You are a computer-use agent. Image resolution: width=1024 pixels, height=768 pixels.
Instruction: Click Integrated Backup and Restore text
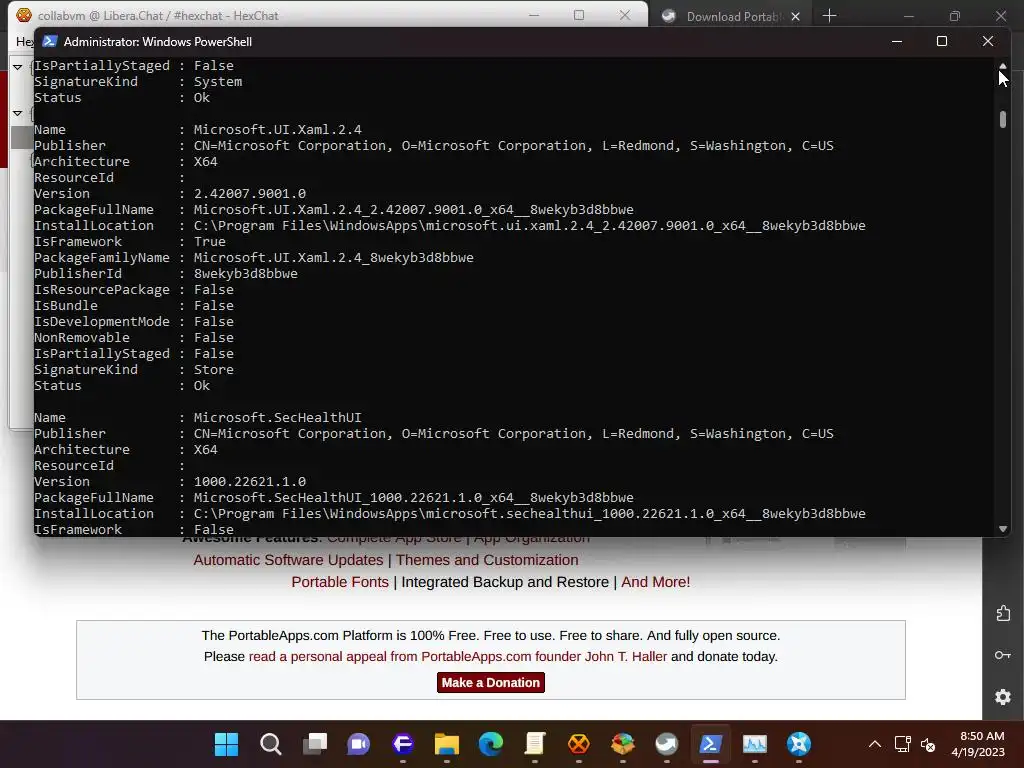(505, 582)
